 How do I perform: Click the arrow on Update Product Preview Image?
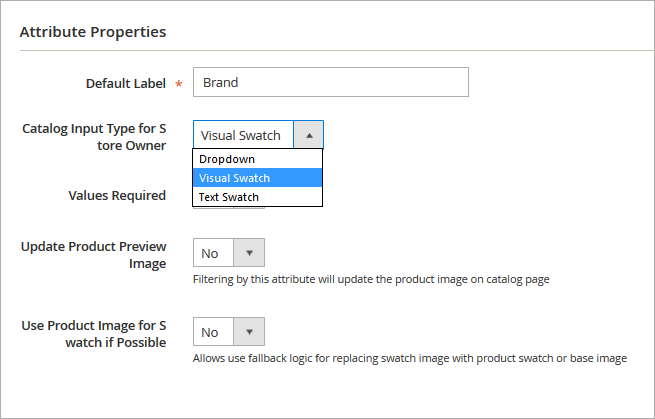coord(249,253)
